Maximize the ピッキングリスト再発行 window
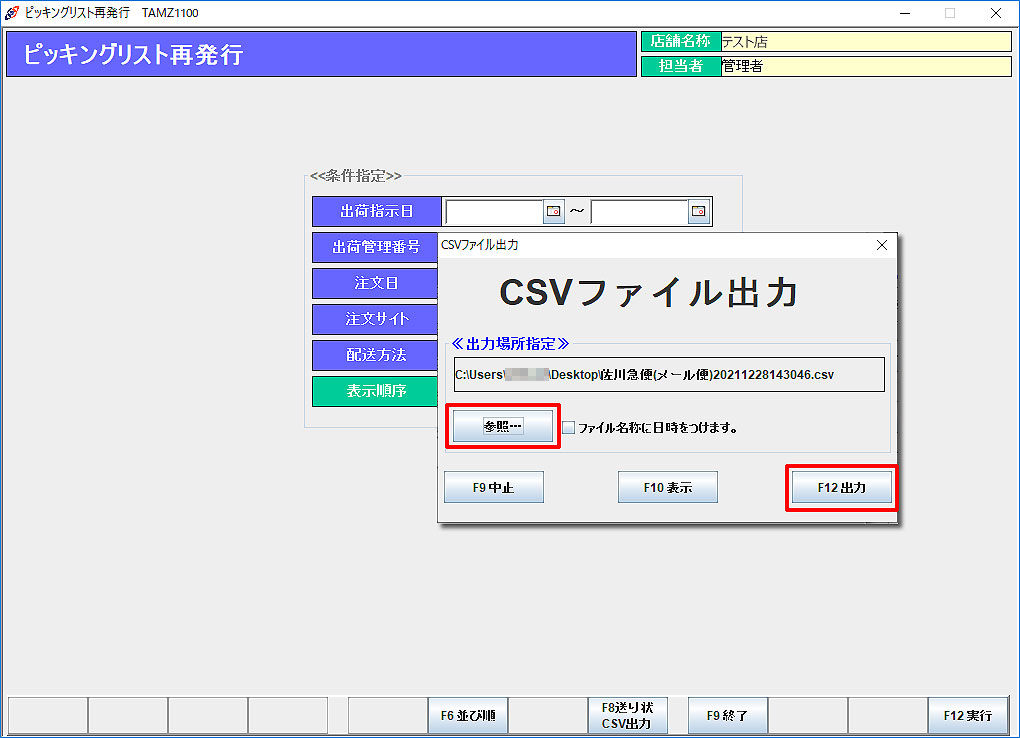The height and width of the screenshot is (738, 1020). [x=950, y=13]
